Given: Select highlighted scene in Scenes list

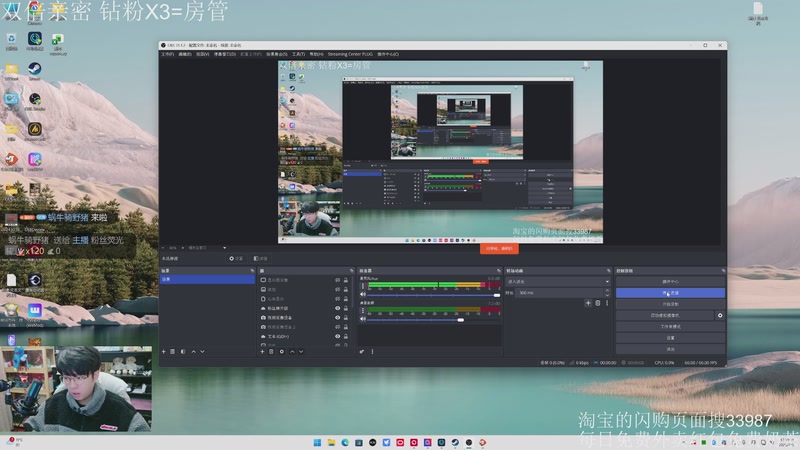Looking at the screenshot, I should coord(207,280).
